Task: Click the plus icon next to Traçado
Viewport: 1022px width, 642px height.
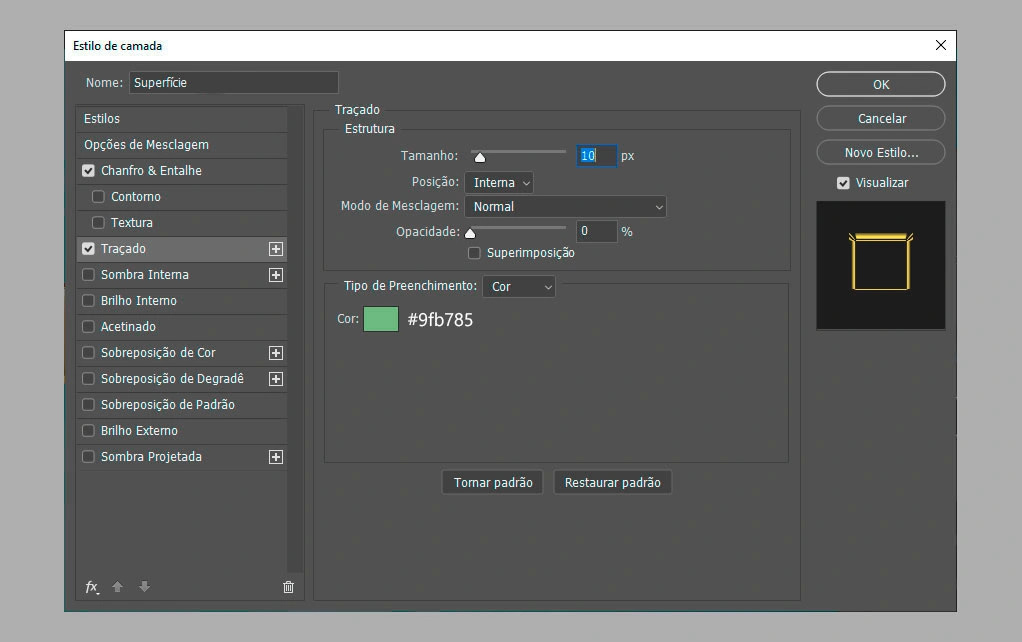Action: pos(276,249)
